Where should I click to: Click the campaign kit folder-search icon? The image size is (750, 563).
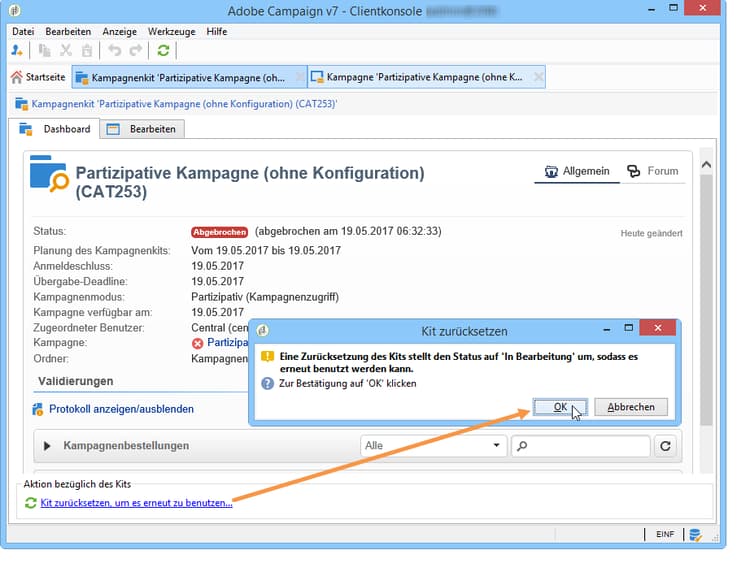(x=49, y=174)
